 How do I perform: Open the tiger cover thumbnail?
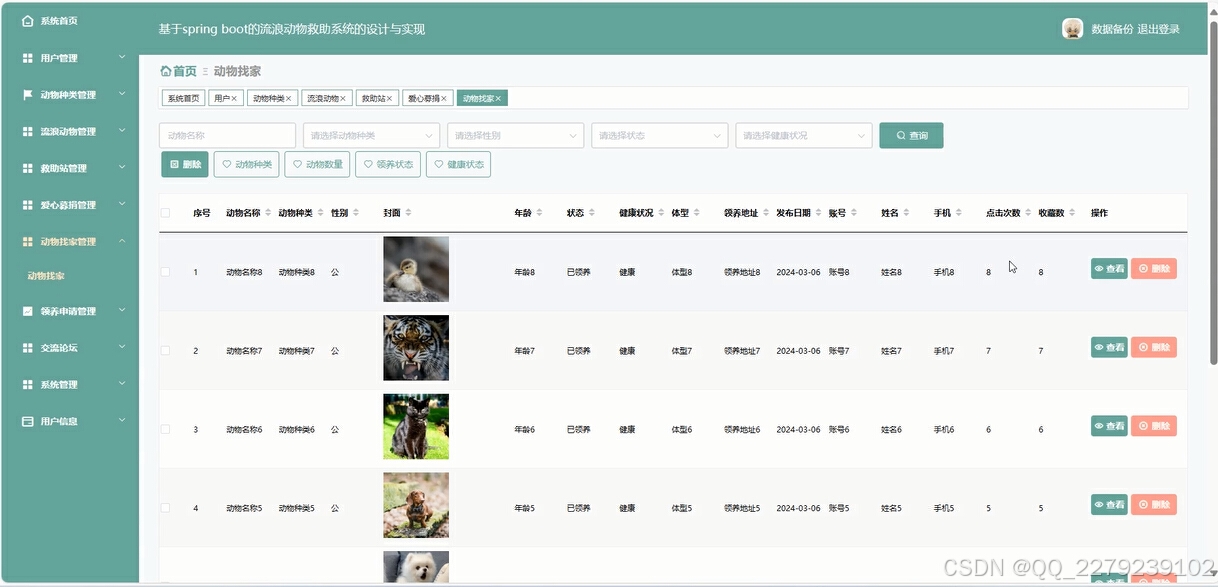click(416, 348)
